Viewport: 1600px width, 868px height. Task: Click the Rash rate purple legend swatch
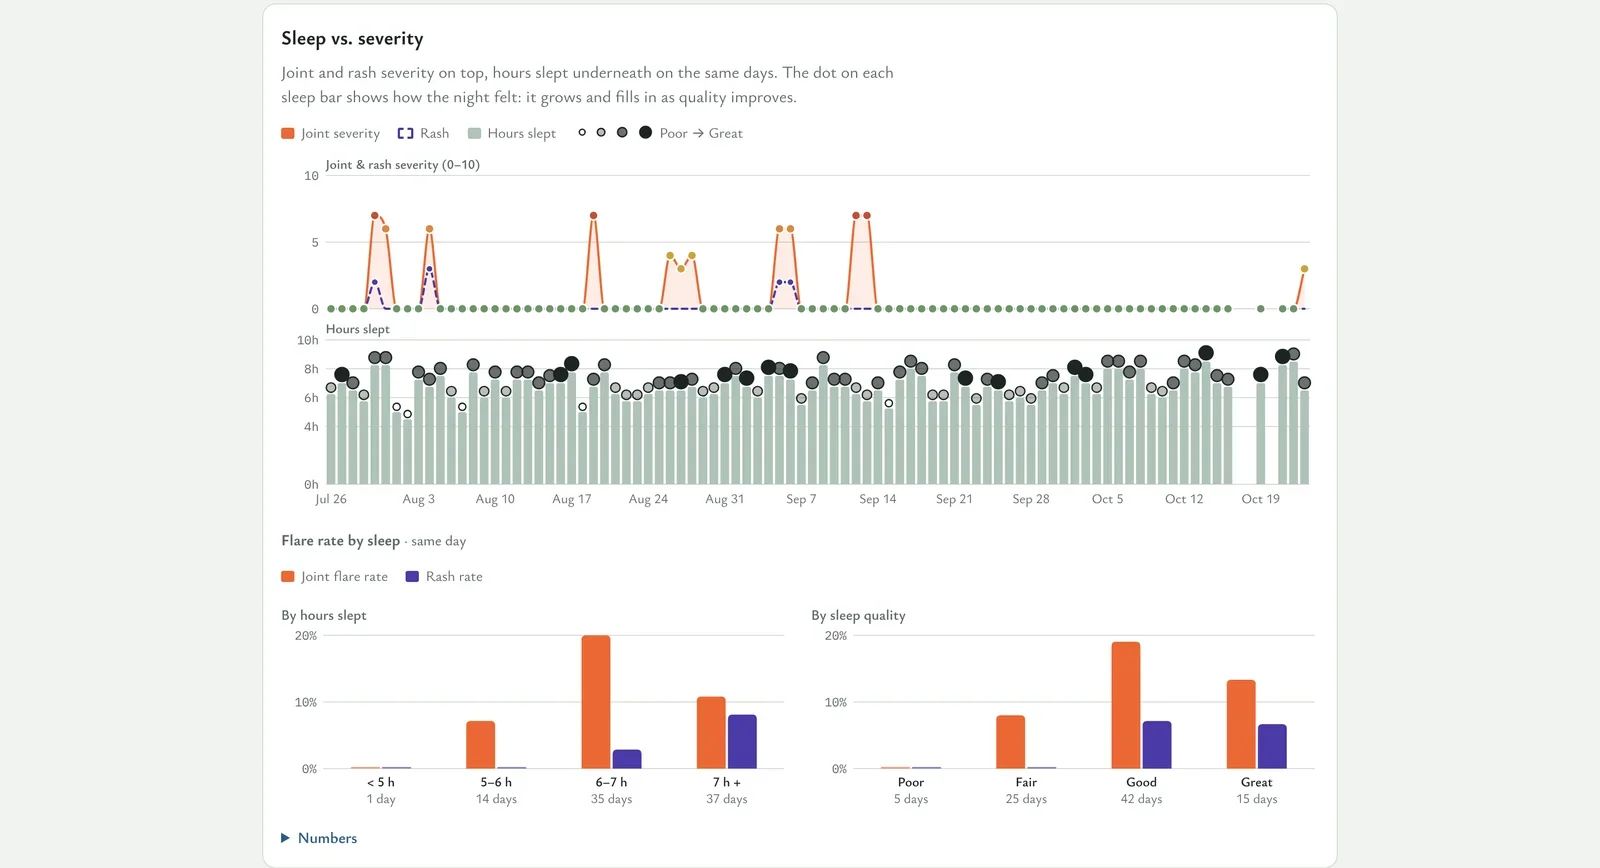click(x=412, y=576)
